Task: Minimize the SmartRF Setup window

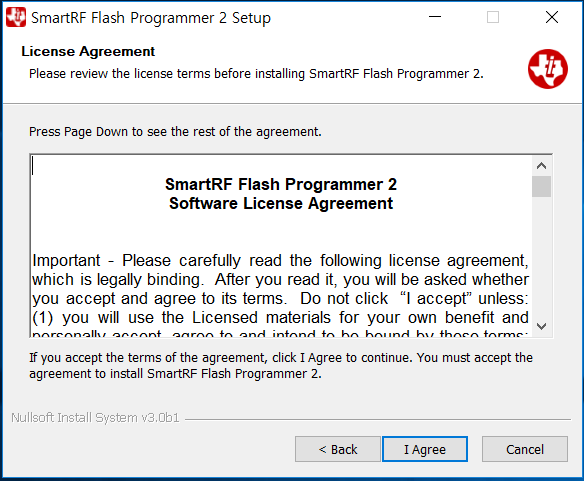Action: click(x=435, y=17)
